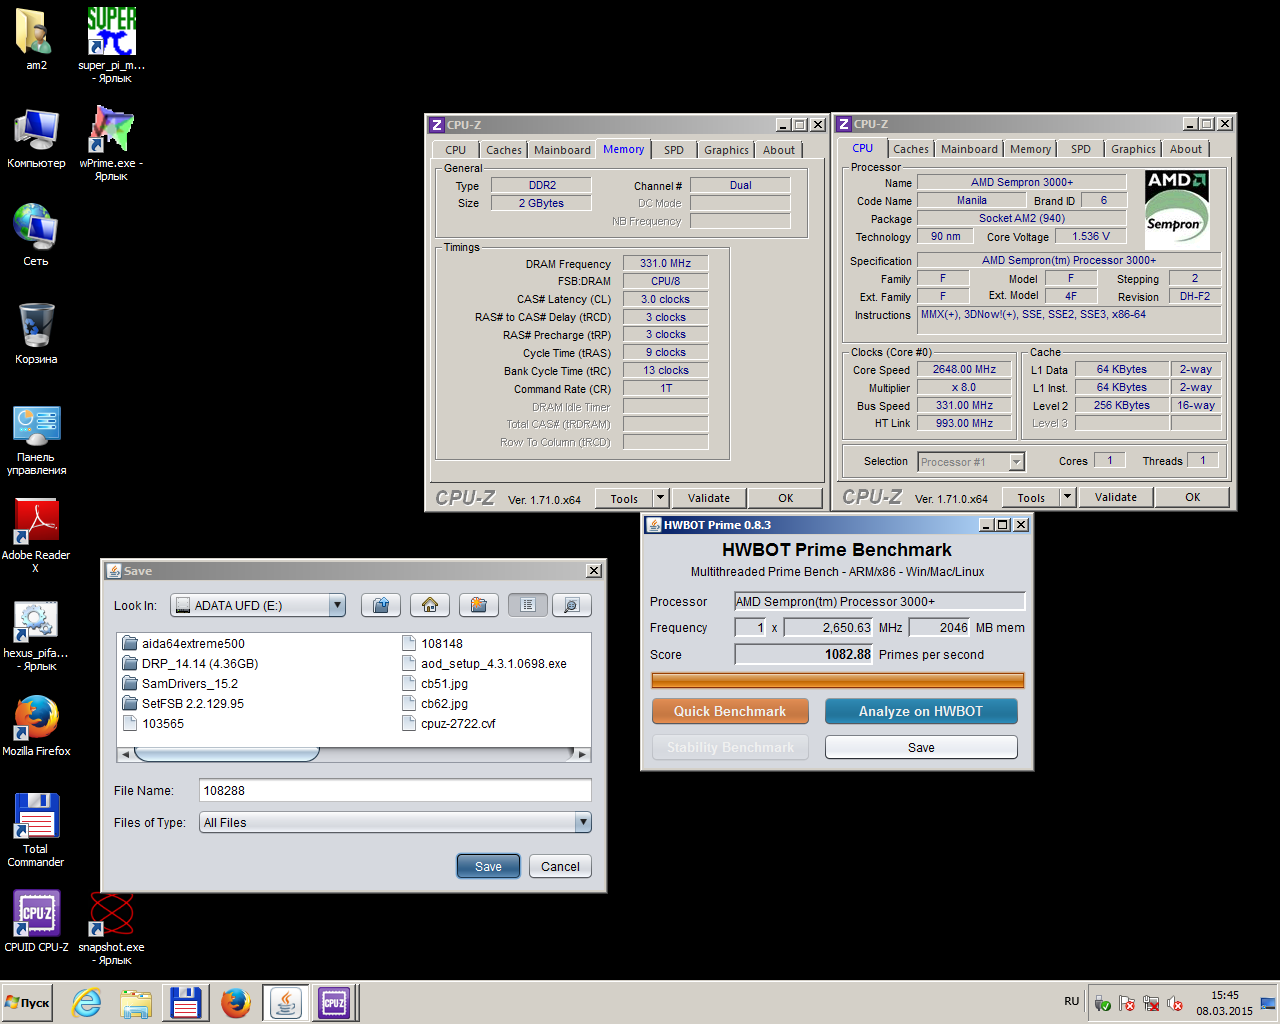Click the Up One Level icon in Save dialog
Image resolution: width=1280 pixels, height=1024 pixels.
coord(380,605)
